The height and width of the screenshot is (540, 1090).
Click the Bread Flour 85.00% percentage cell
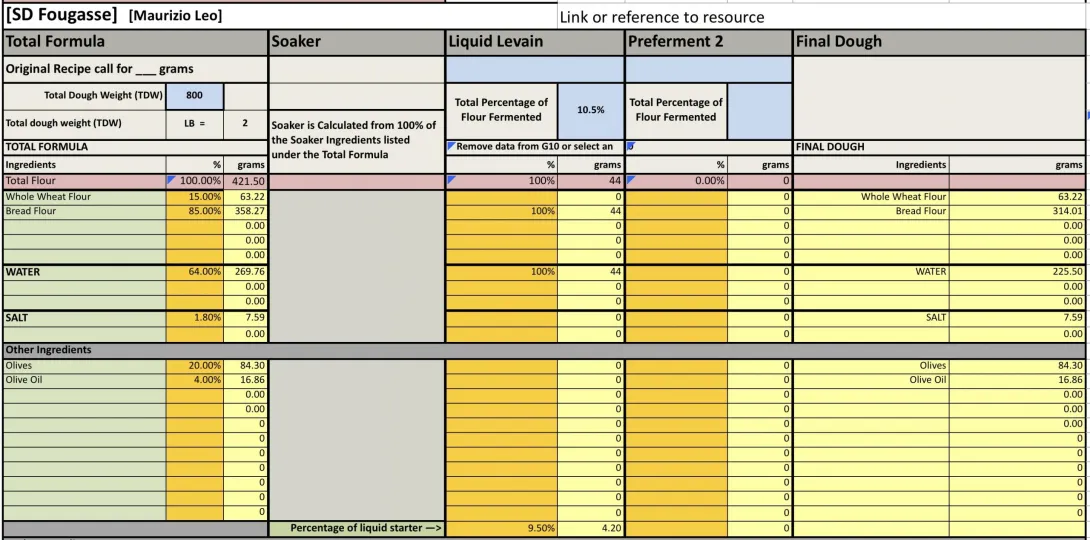(x=195, y=211)
